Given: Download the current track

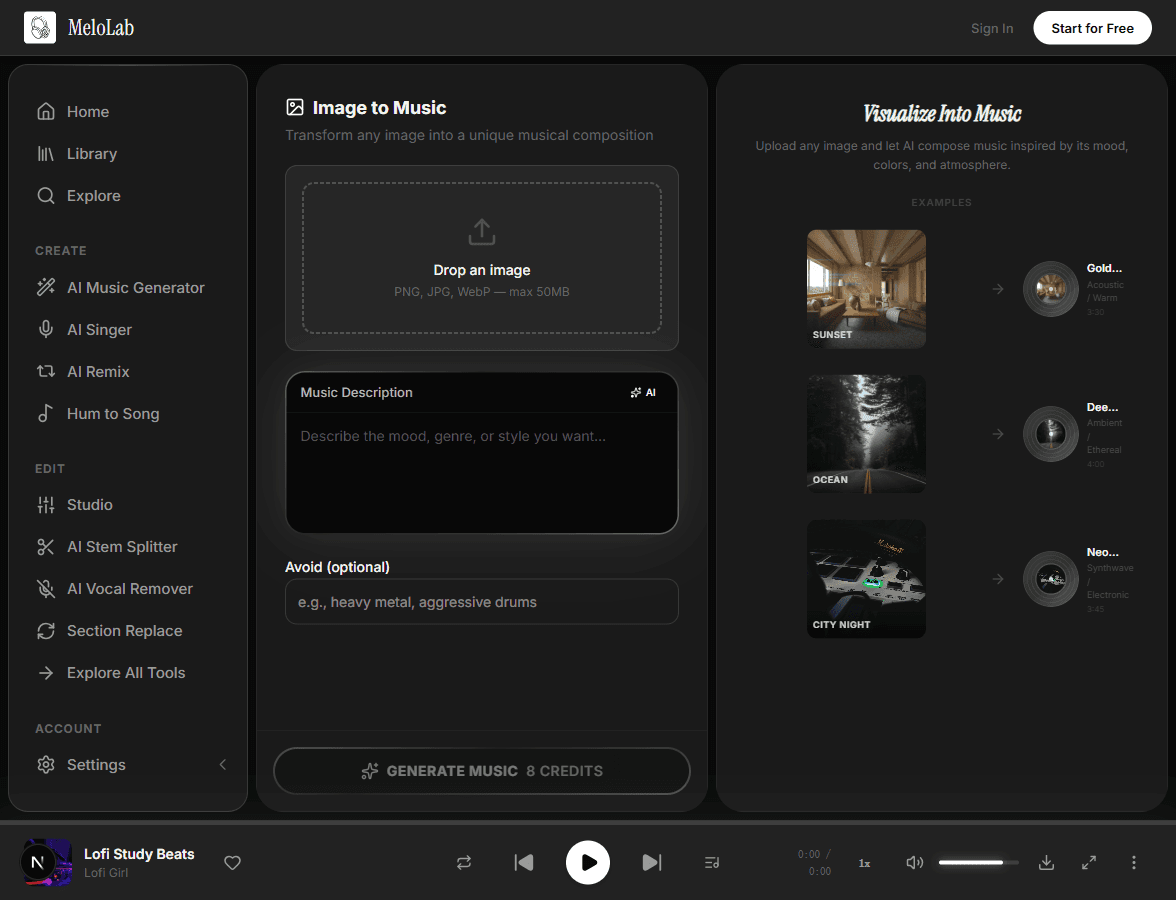Looking at the screenshot, I should click(x=1046, y=862).
